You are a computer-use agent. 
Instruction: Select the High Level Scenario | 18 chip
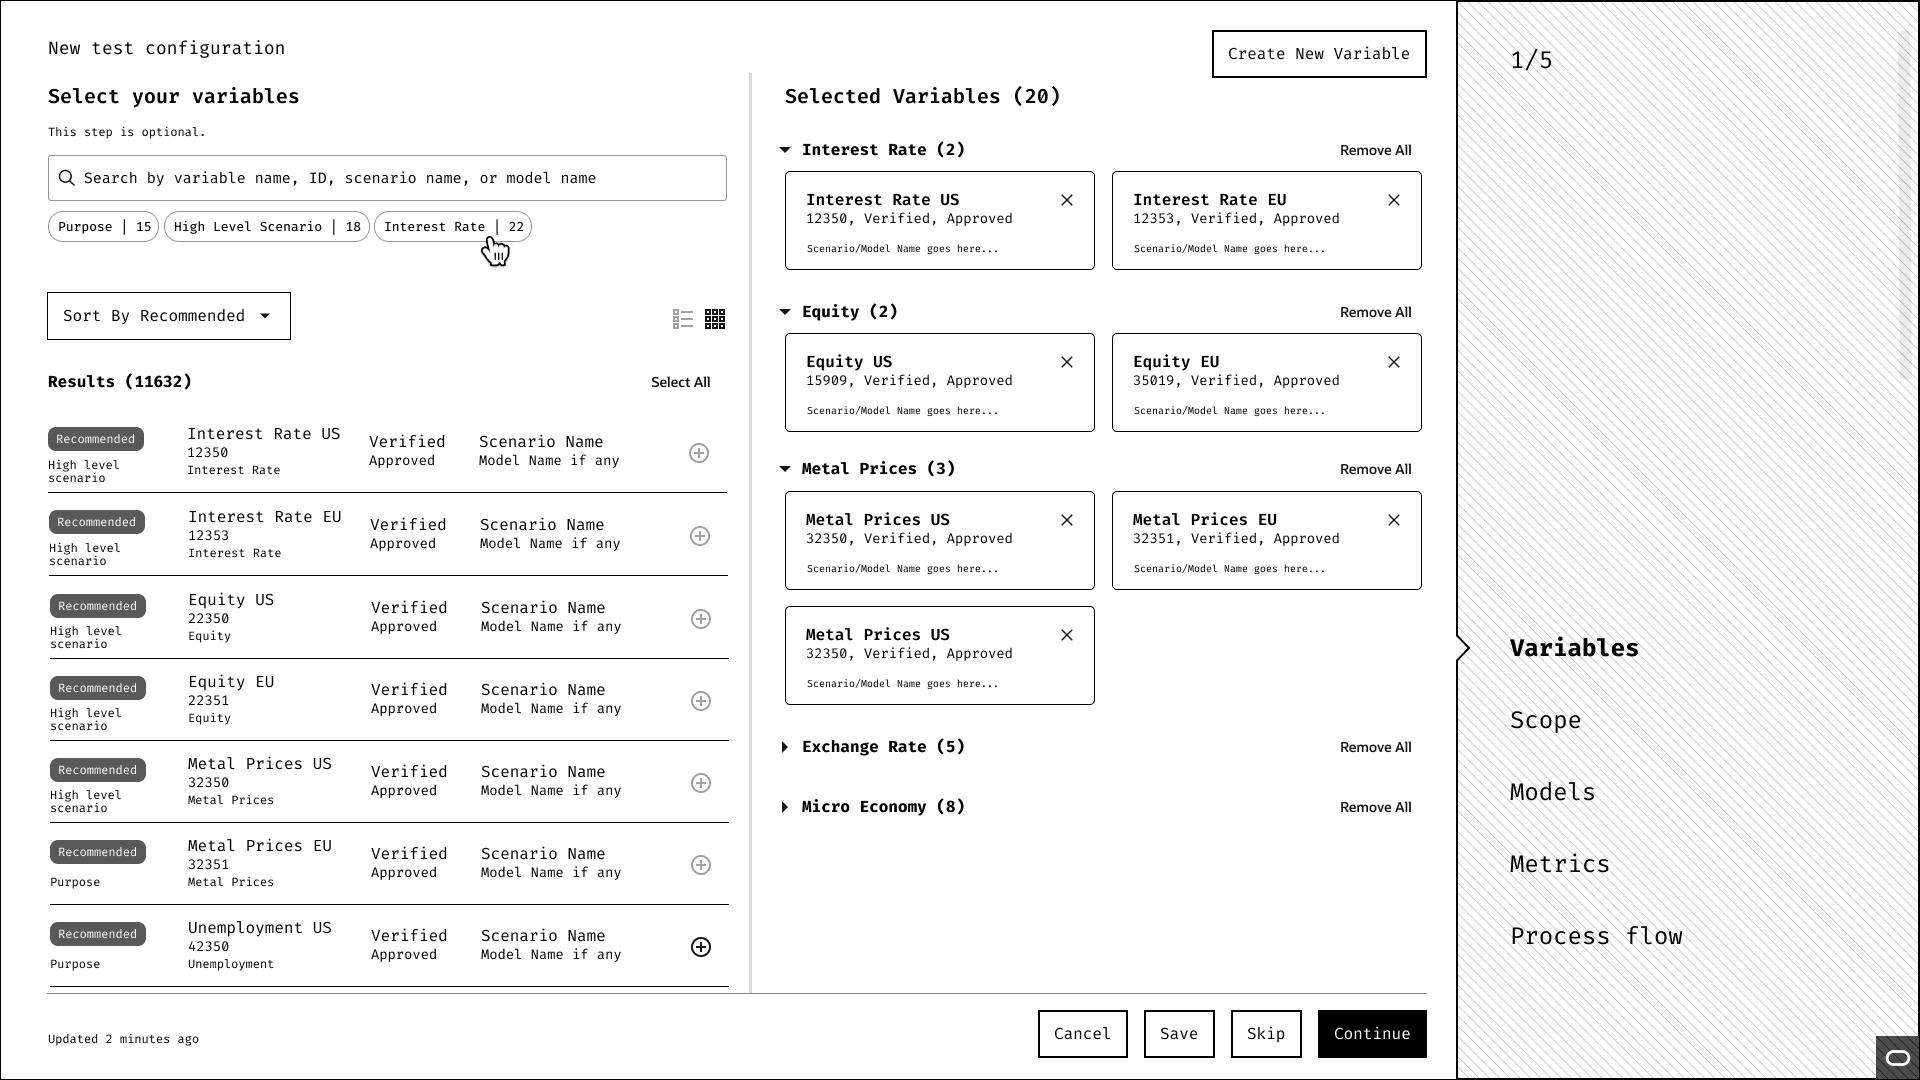[267, 227]
